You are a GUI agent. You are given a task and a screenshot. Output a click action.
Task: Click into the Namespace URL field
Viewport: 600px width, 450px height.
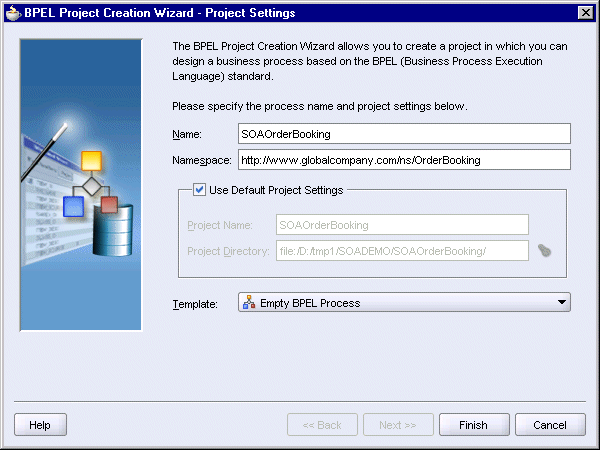(x=404, y=160)
